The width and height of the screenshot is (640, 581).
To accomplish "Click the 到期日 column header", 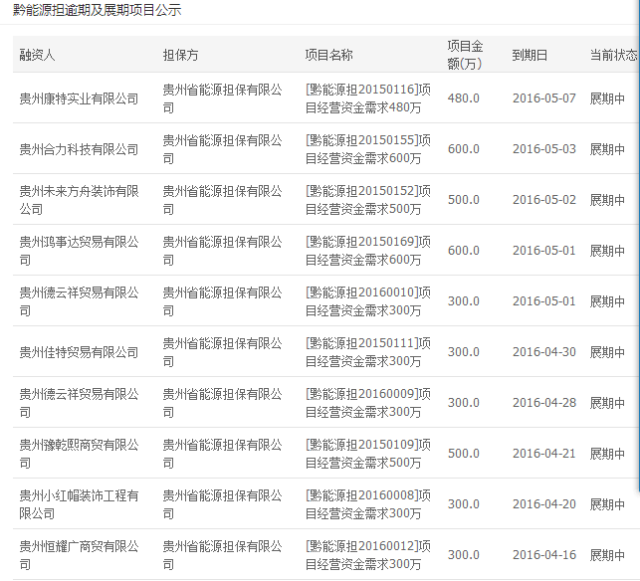I will pos(530,55).
